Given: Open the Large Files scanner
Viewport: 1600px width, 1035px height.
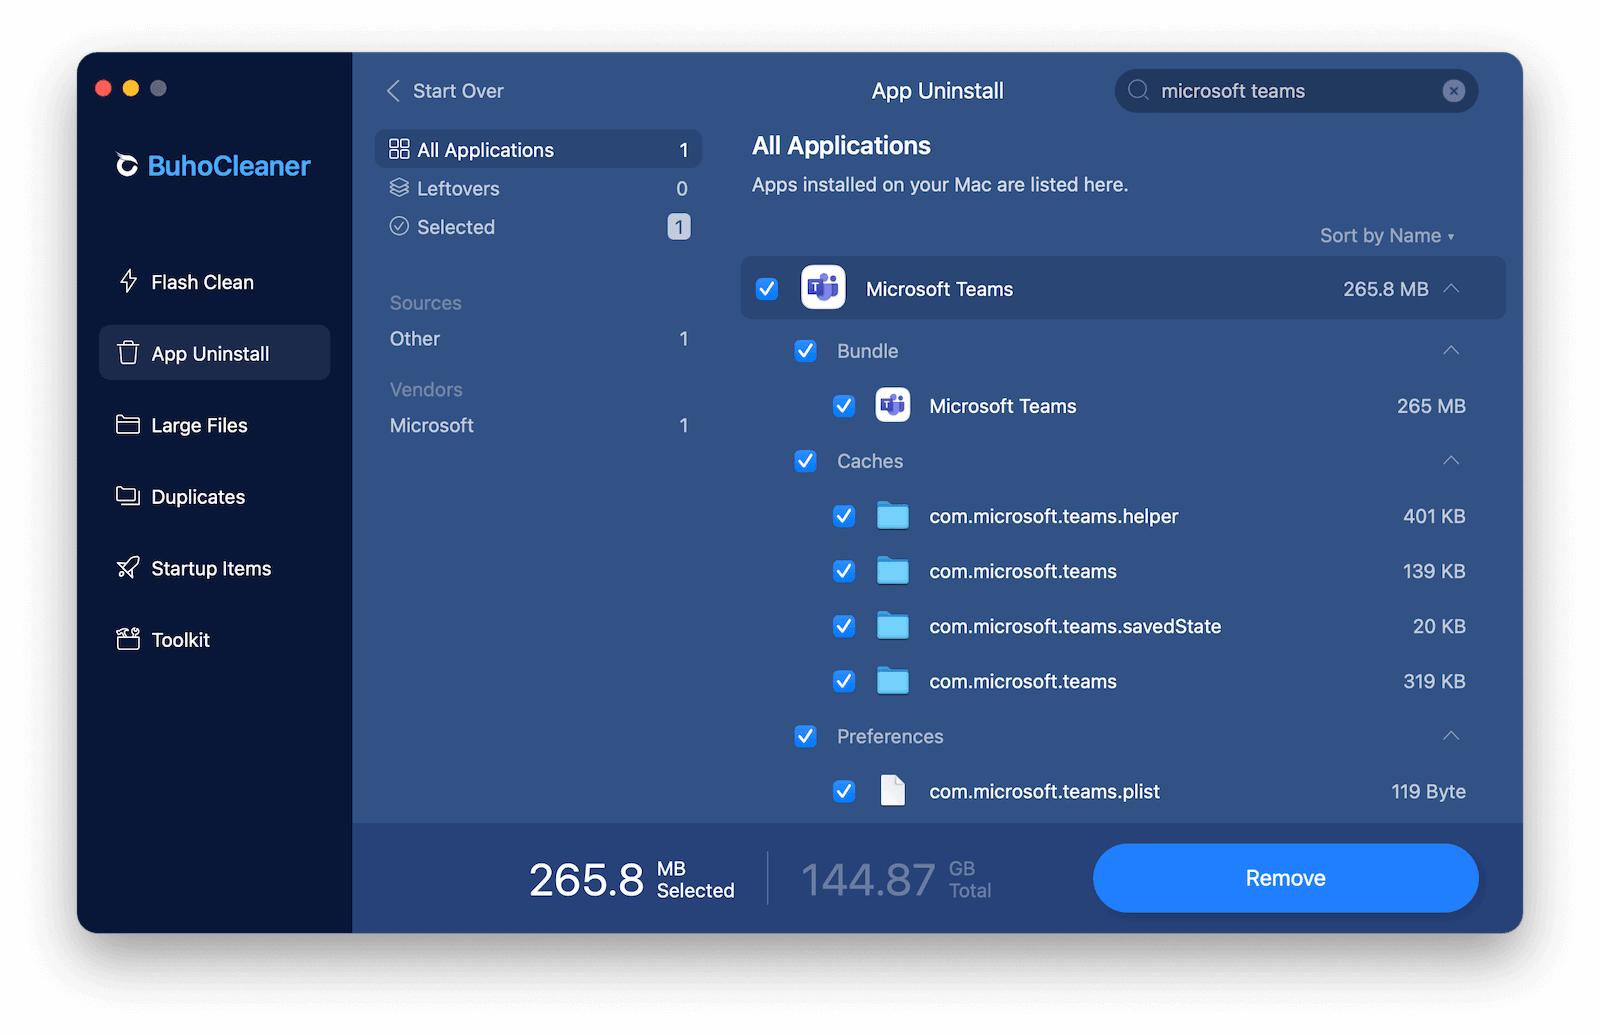Looking at the screenshot, I should point(198,424).
